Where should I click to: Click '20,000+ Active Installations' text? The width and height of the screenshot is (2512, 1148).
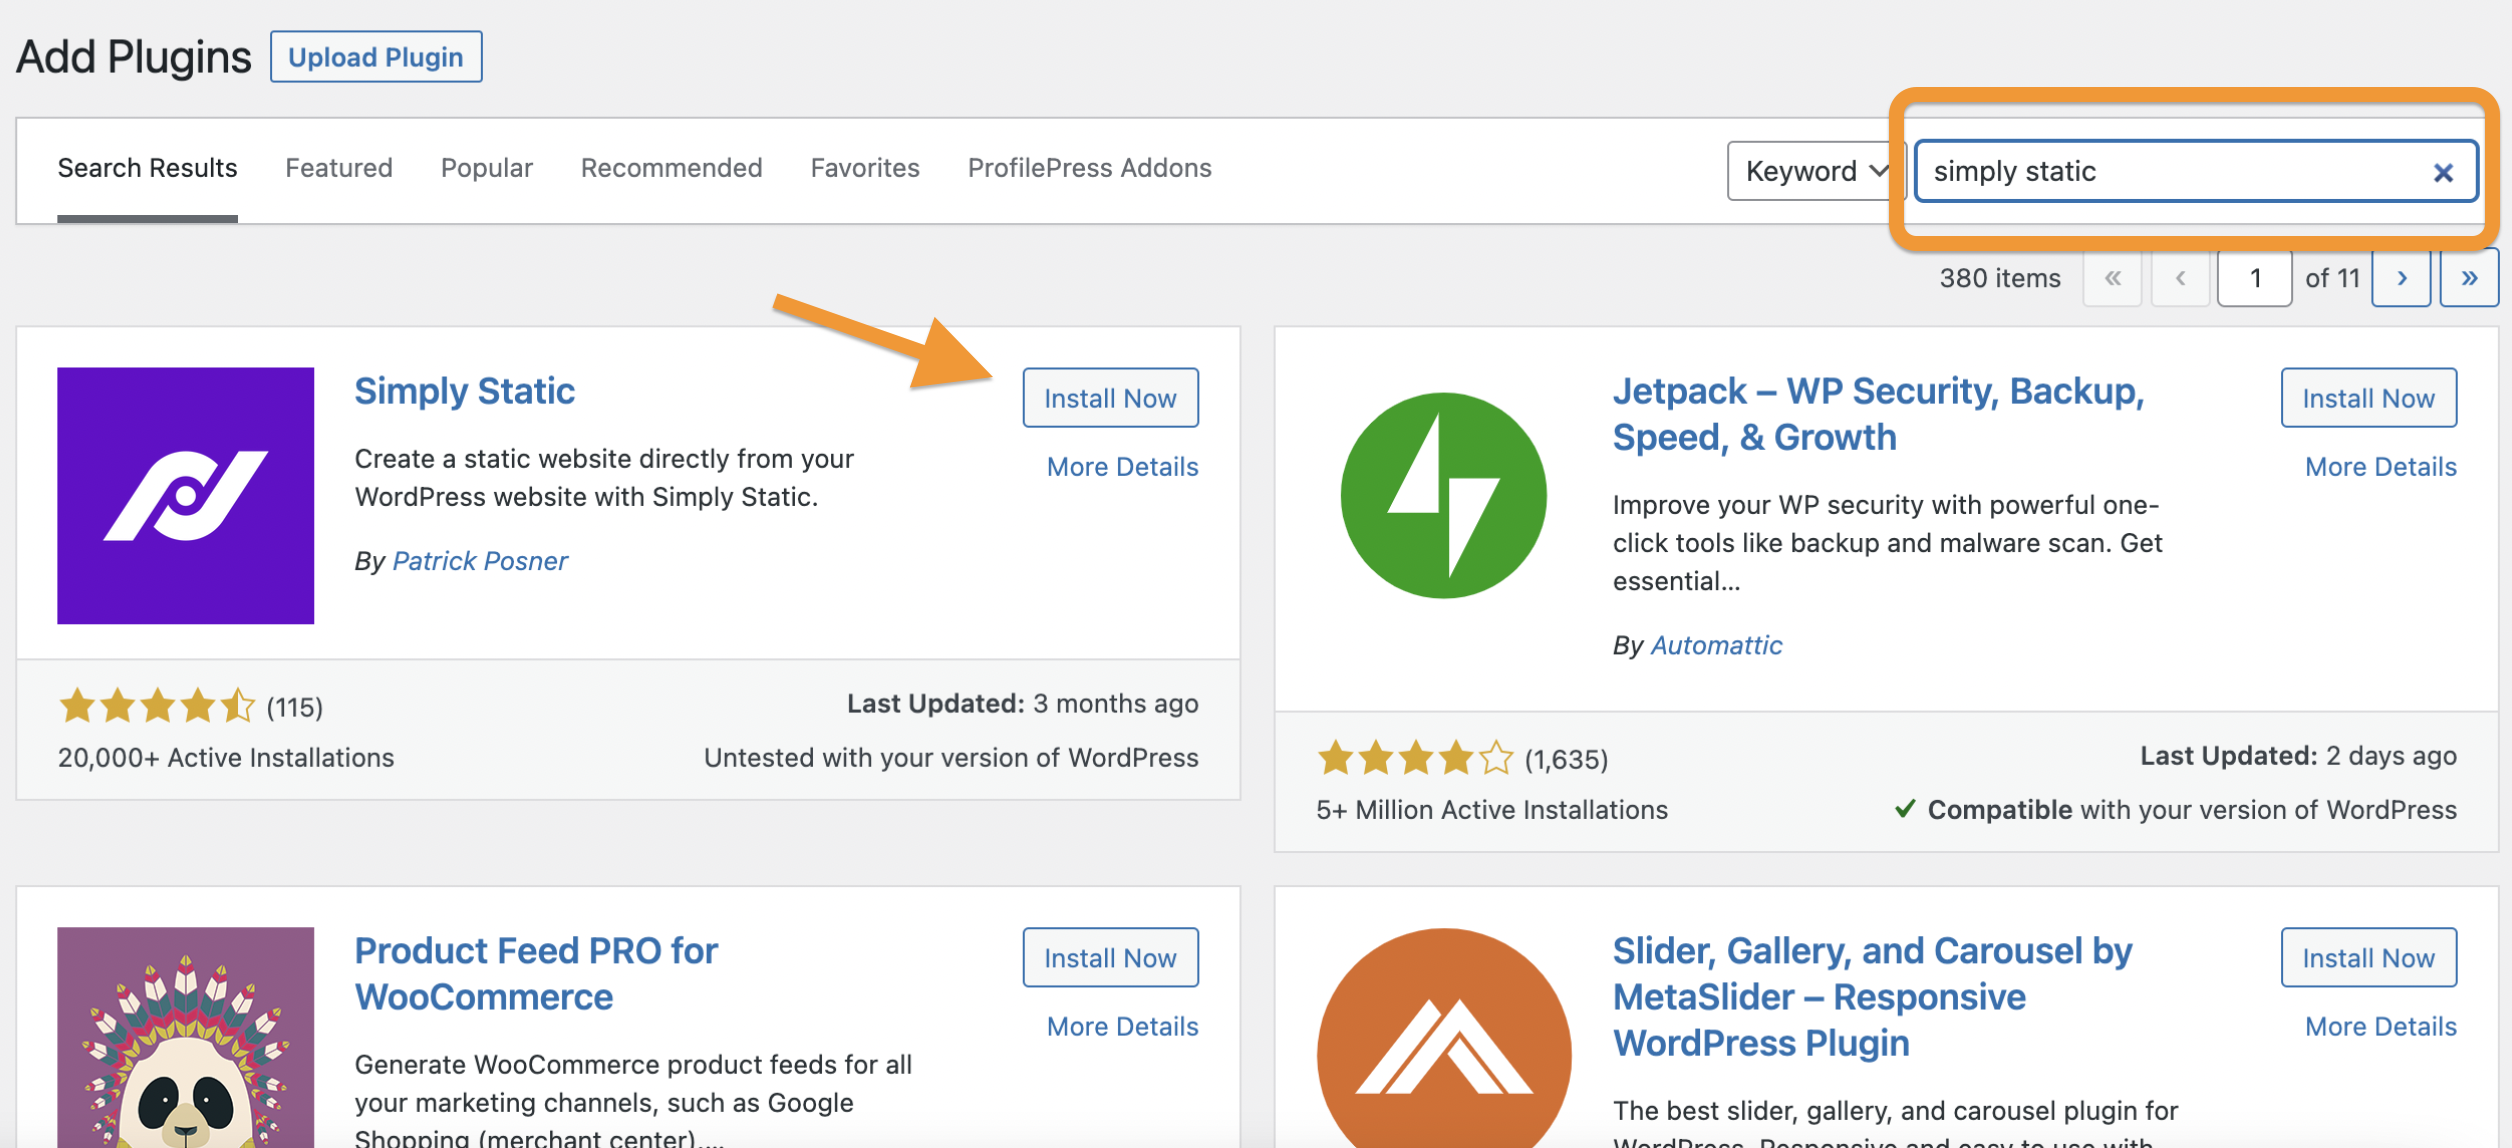point(226,758)
